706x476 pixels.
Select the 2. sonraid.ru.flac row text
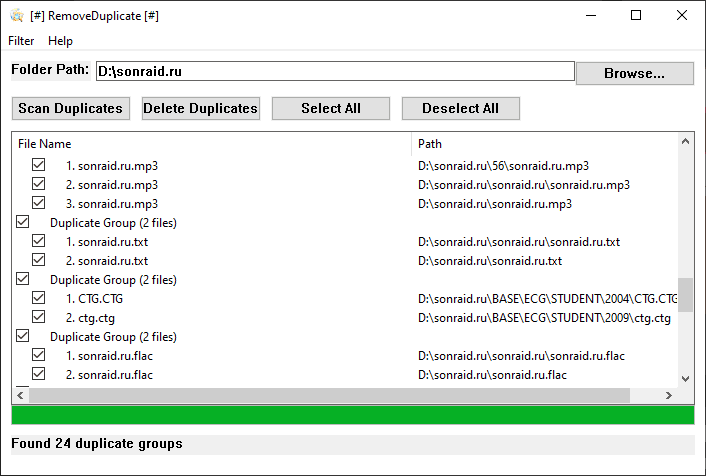[x=109, y=375]
